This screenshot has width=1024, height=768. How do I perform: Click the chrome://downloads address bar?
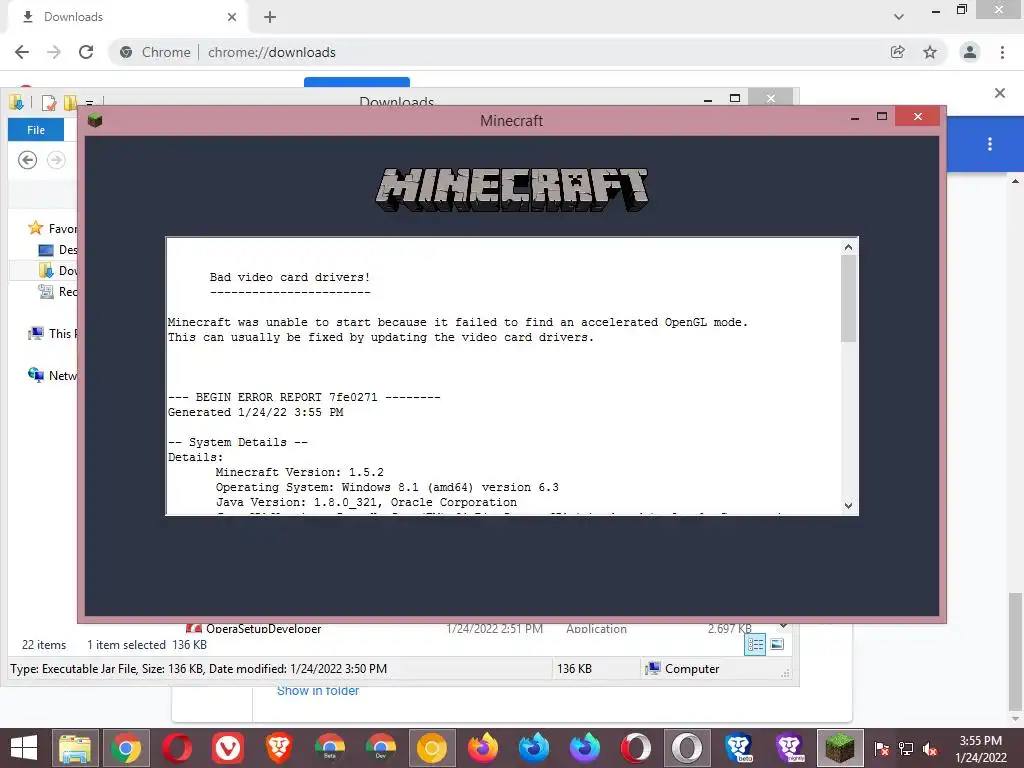tap(496, 52)
